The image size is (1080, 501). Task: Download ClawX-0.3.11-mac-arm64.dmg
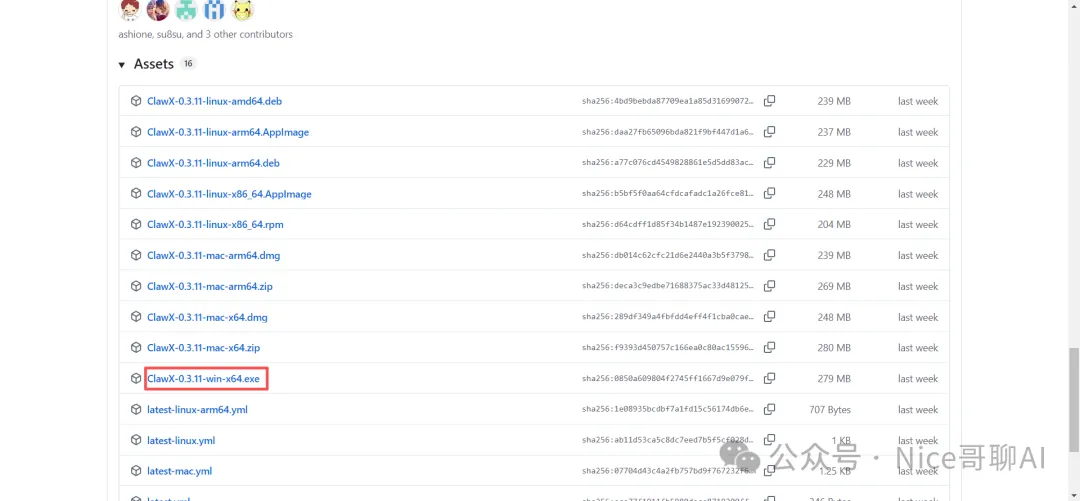coord(214,256)
